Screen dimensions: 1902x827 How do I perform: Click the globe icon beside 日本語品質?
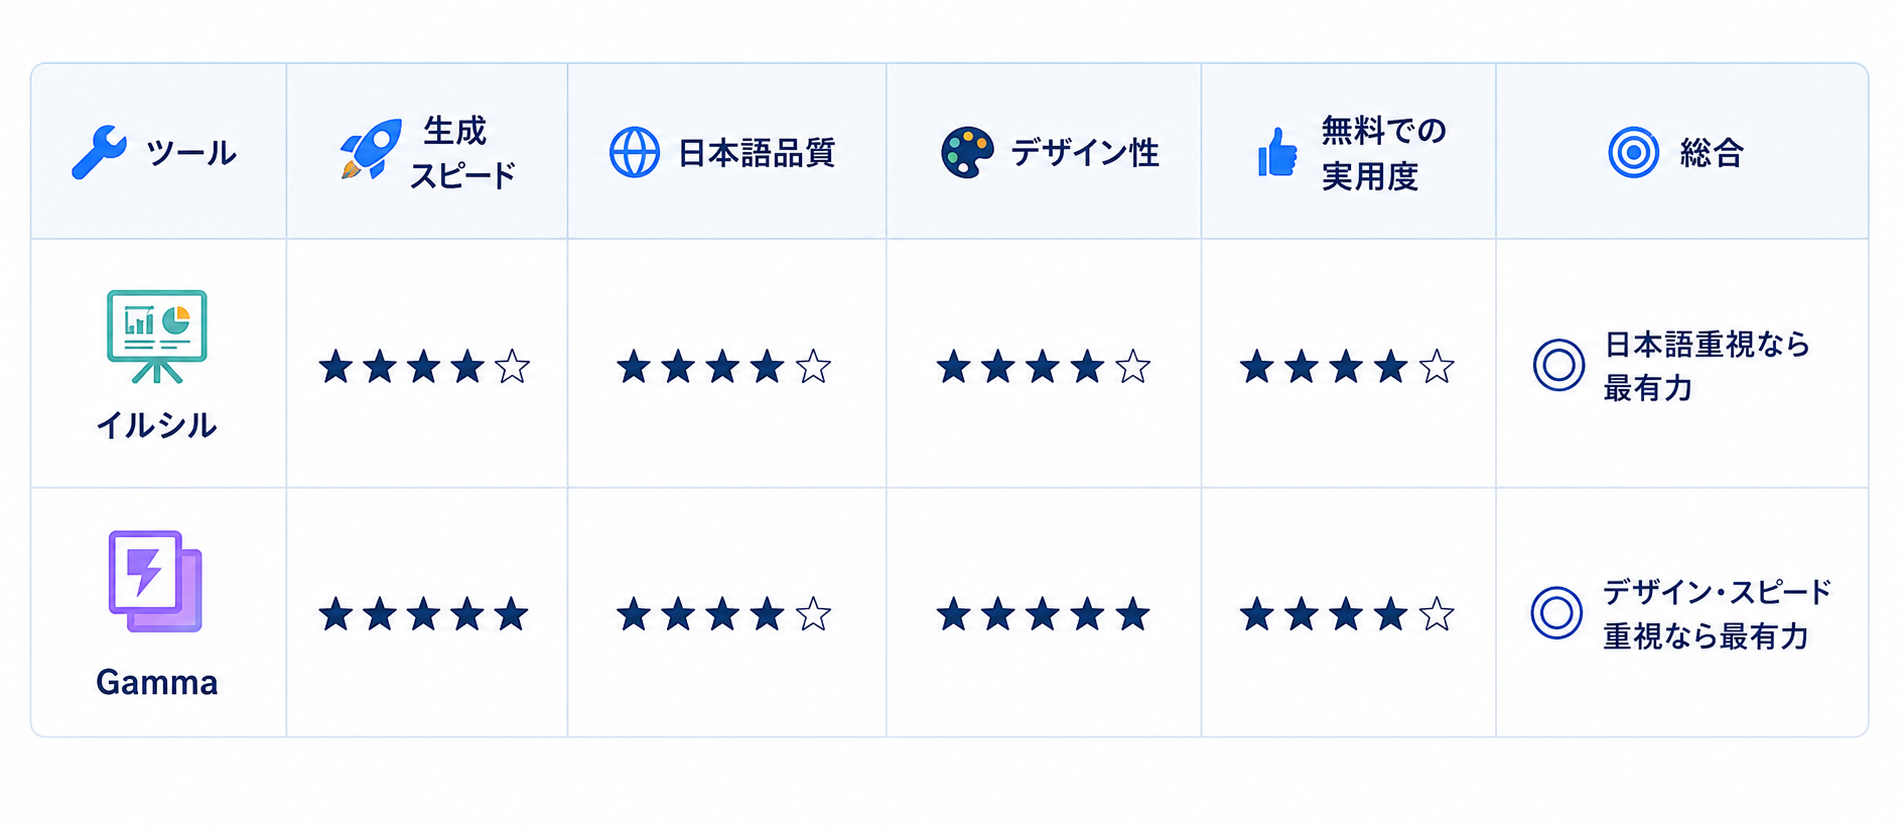[634, 153]
